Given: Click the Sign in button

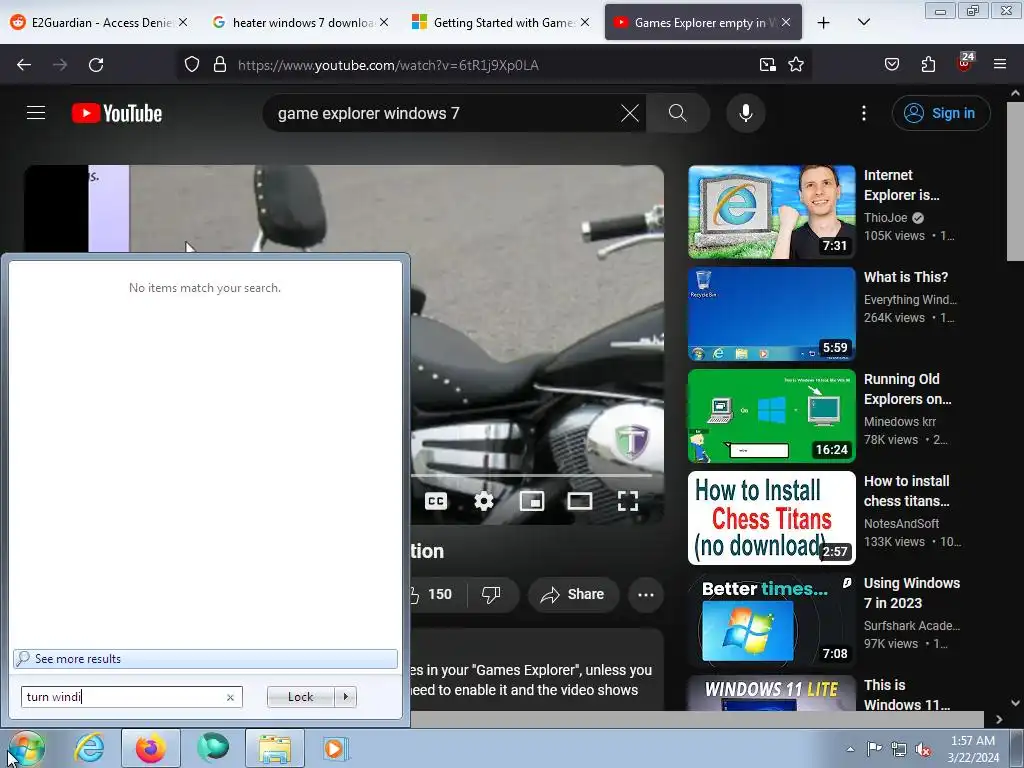Looking at the screenshot, I should 941,113.
